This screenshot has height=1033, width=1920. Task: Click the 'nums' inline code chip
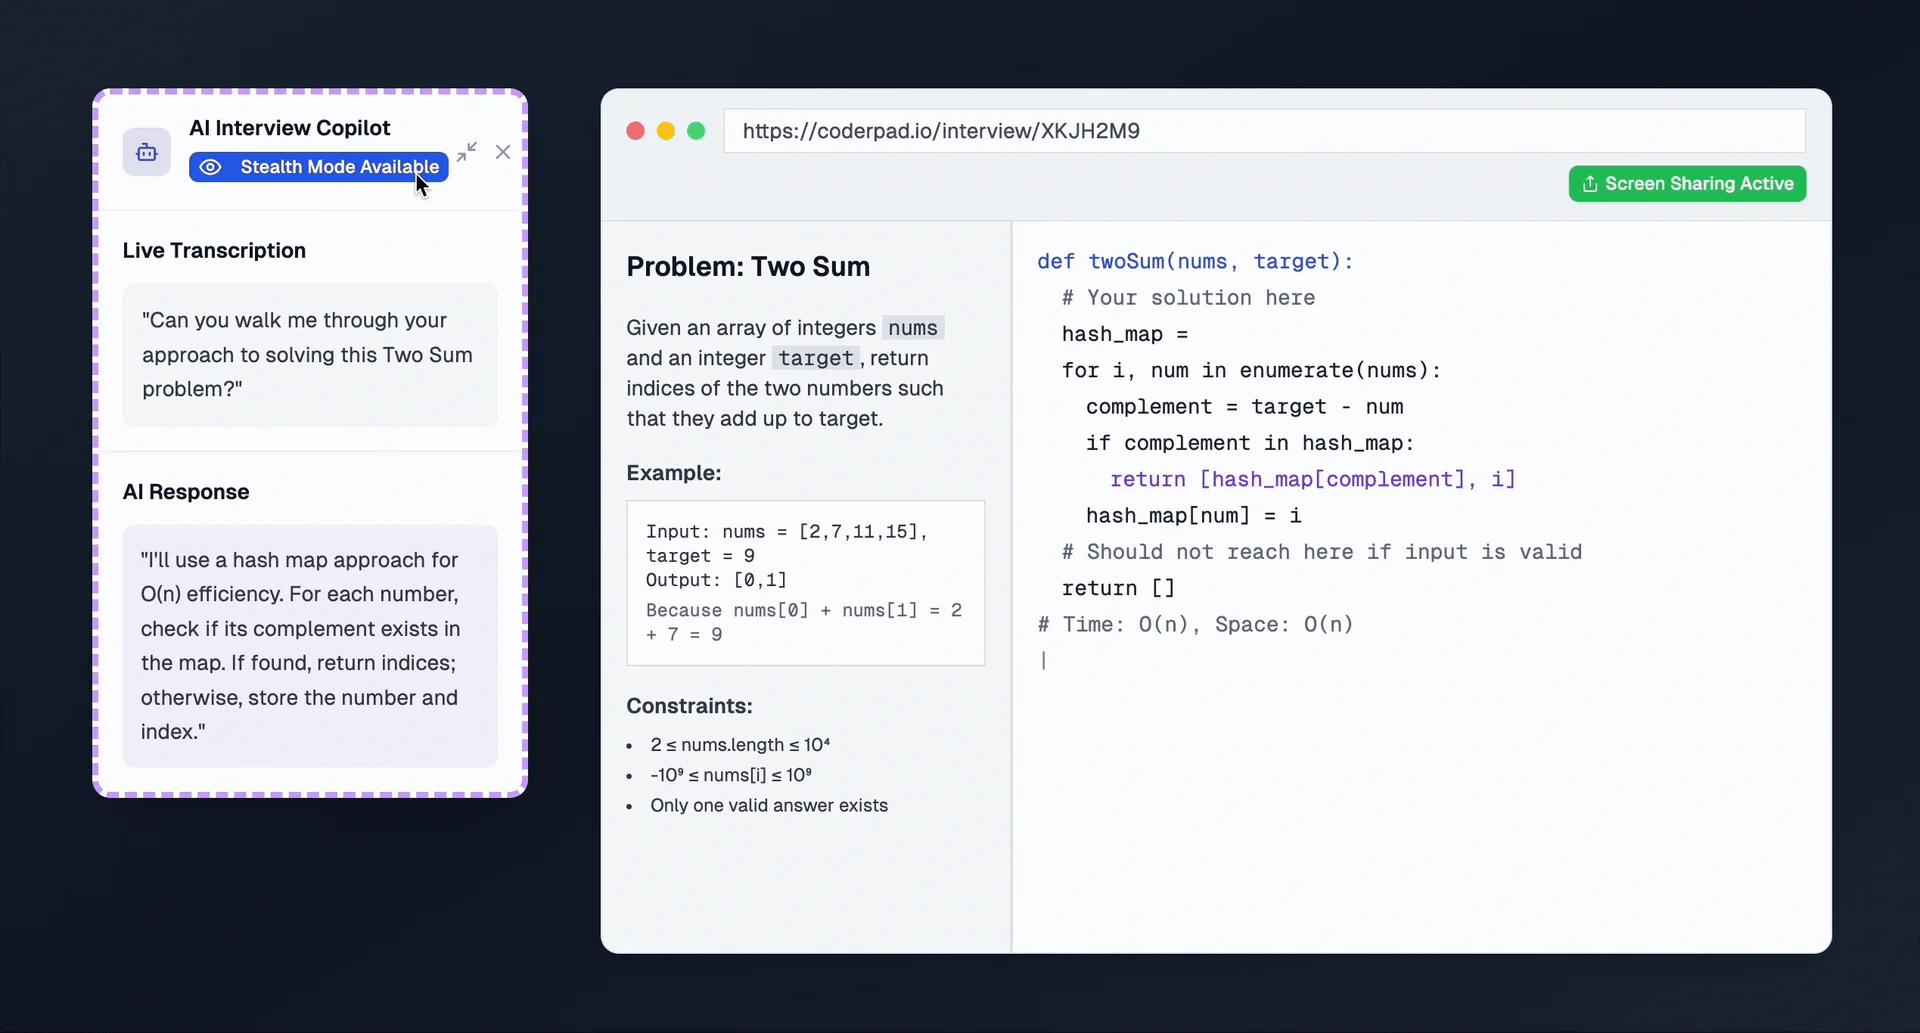912,328
